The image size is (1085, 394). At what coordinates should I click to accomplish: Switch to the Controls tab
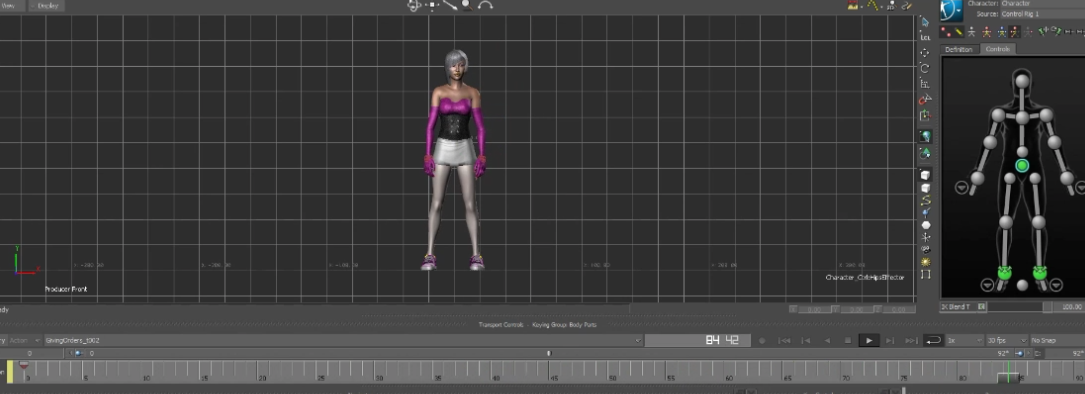(x=998, y=49)
